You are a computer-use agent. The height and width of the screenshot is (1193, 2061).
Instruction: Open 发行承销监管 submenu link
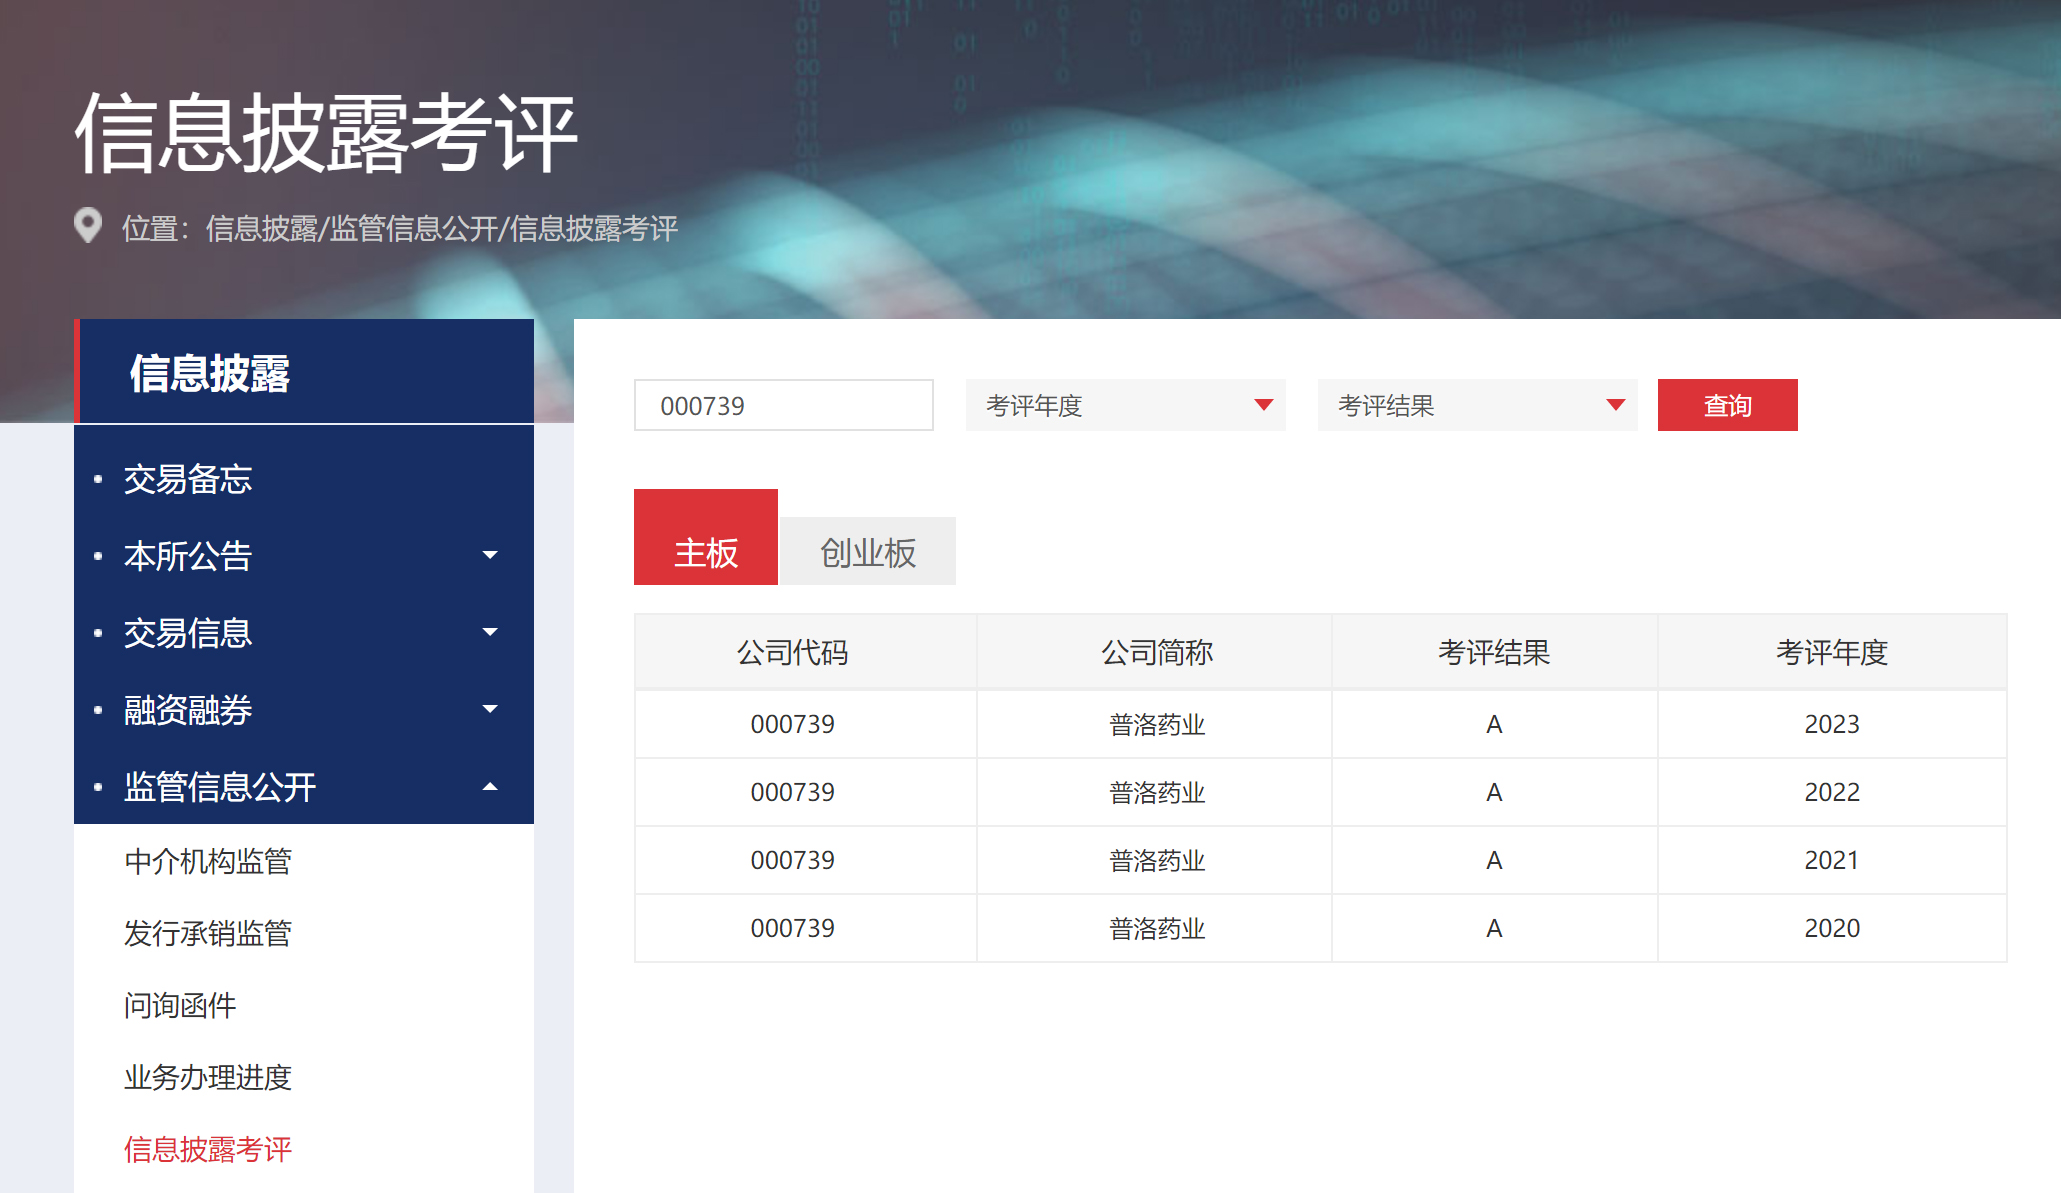tap(208, 933)
